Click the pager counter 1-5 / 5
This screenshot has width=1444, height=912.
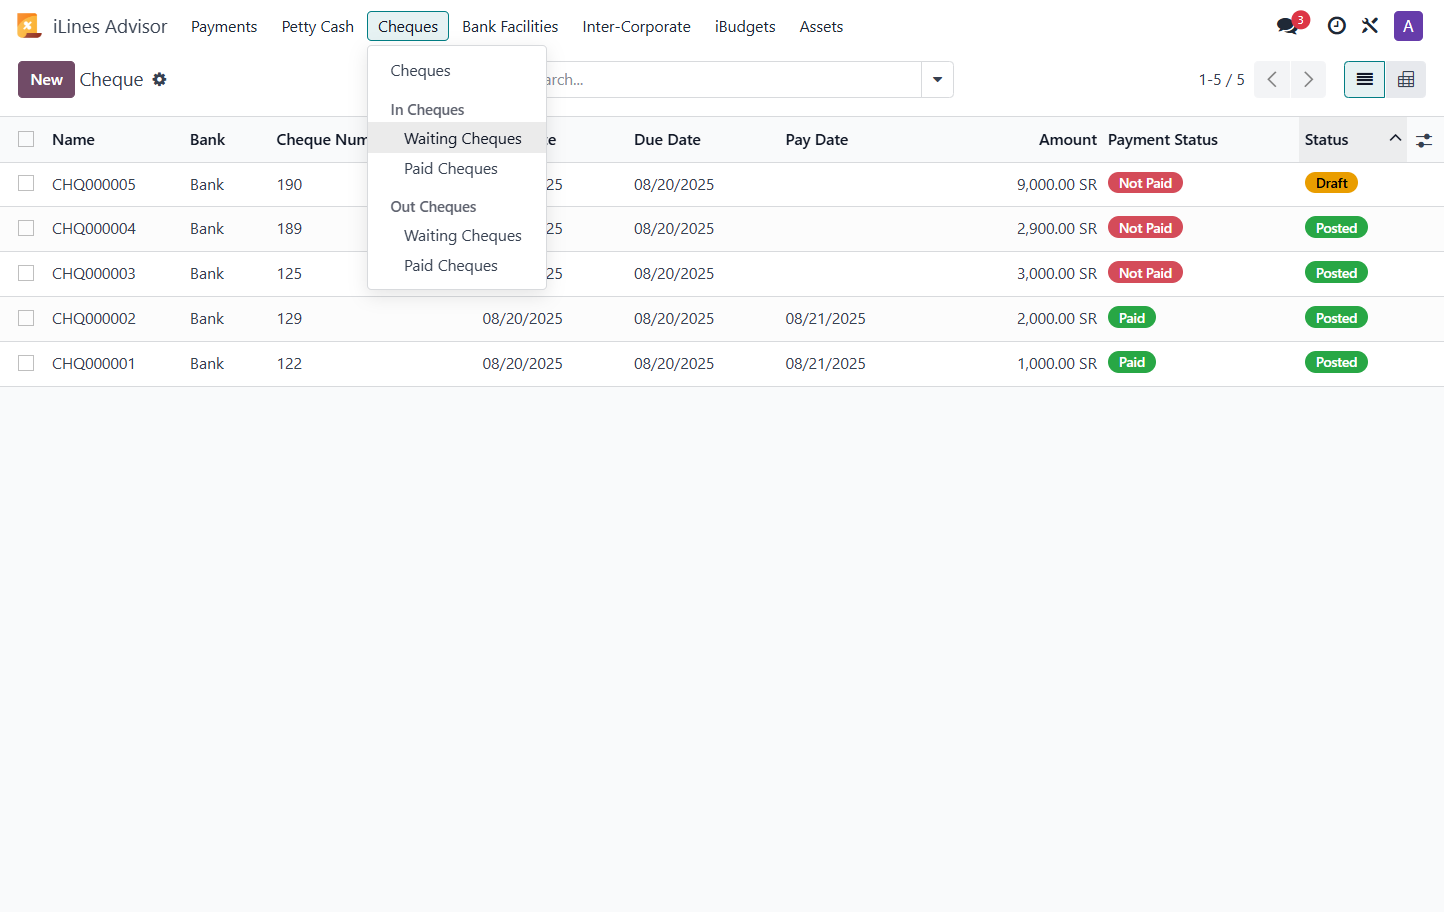tap(1221, 80)
